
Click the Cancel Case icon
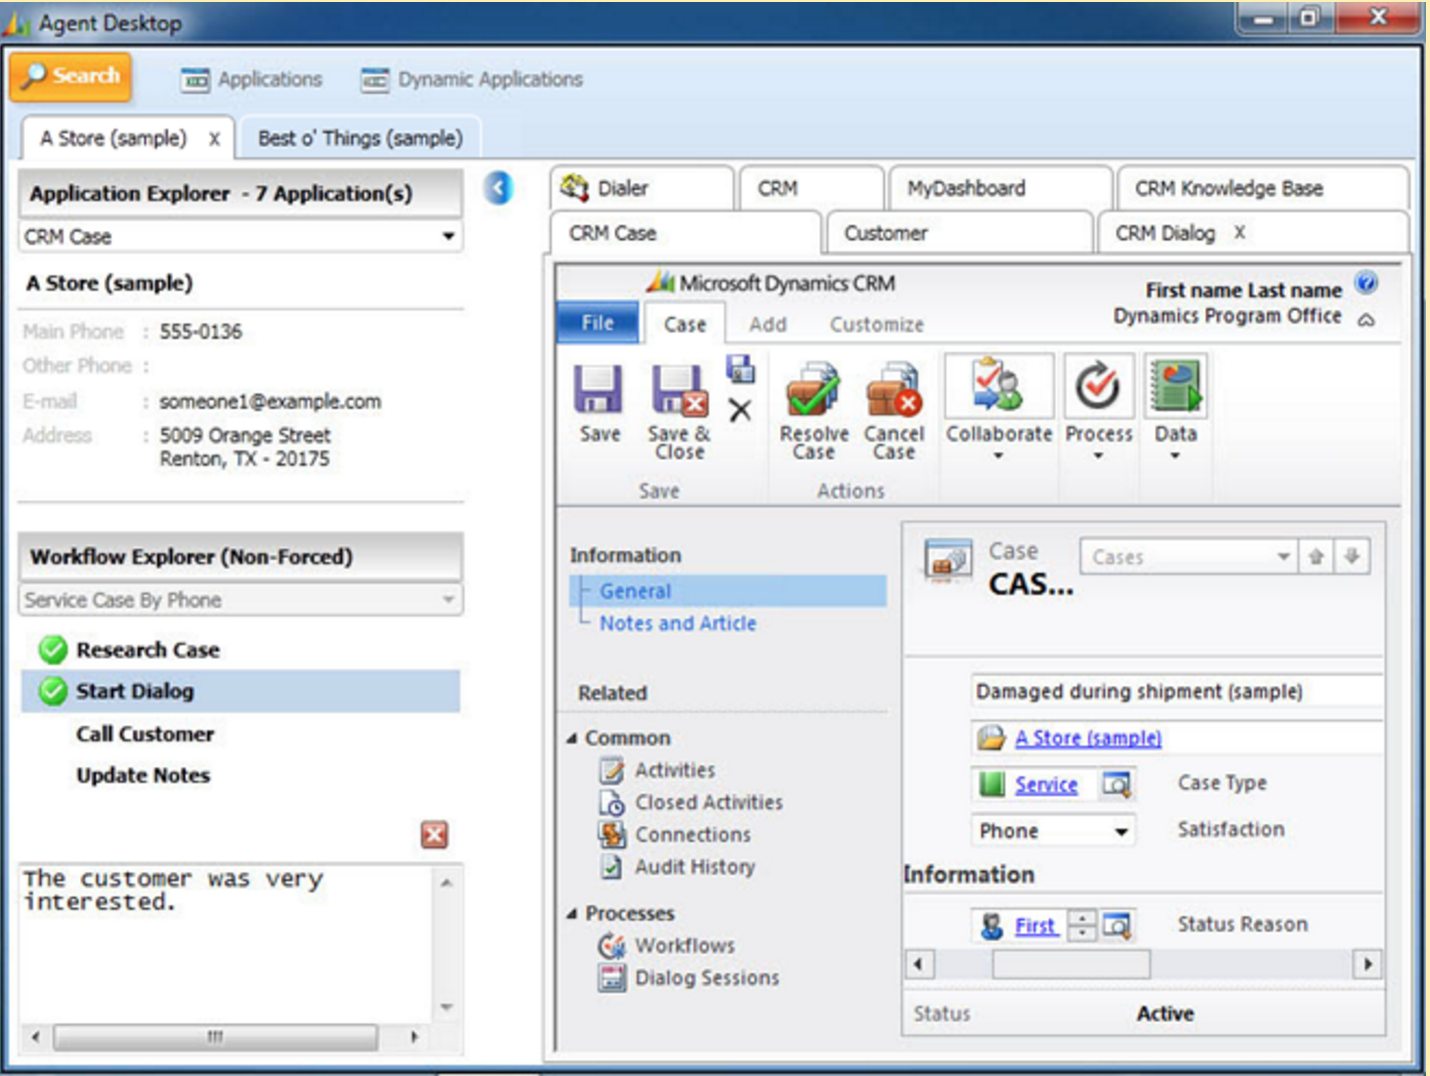coord(894,391)
